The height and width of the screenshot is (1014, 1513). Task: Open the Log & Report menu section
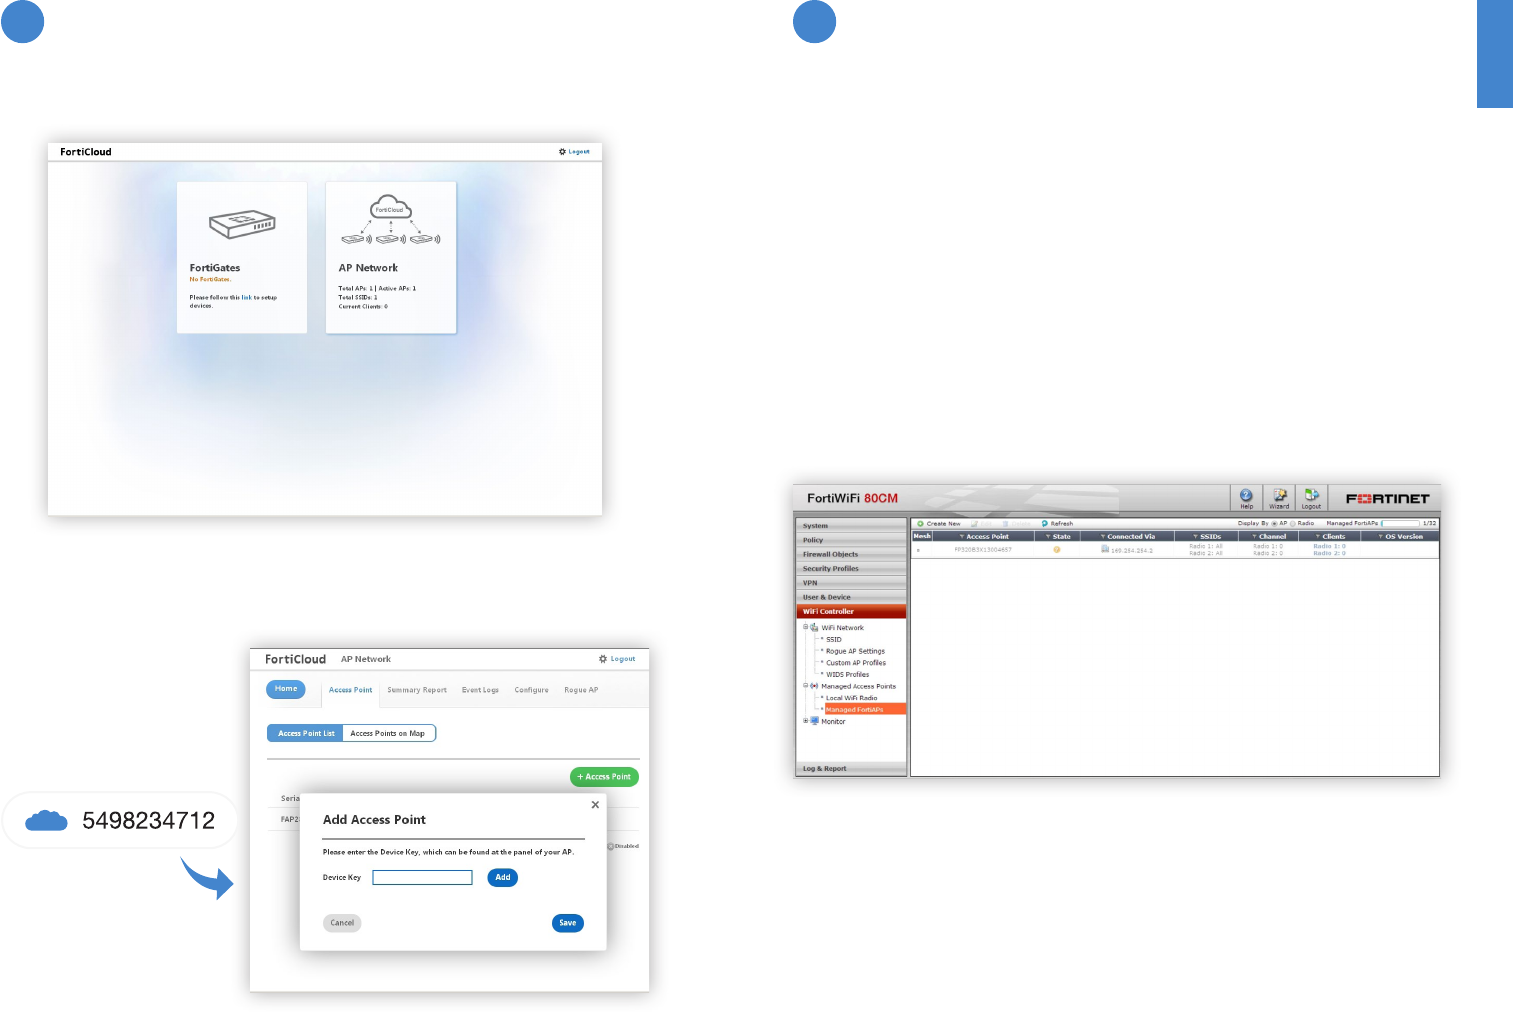pos(852,768)
